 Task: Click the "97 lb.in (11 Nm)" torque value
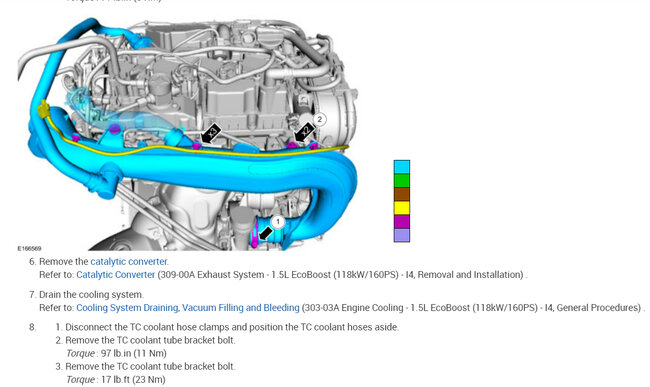134,353
